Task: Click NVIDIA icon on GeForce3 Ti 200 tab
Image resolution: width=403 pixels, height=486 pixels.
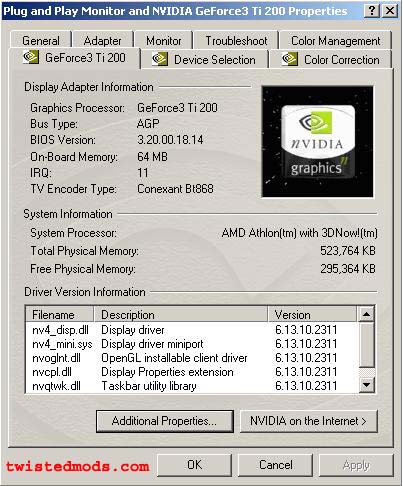Action: 31,57
